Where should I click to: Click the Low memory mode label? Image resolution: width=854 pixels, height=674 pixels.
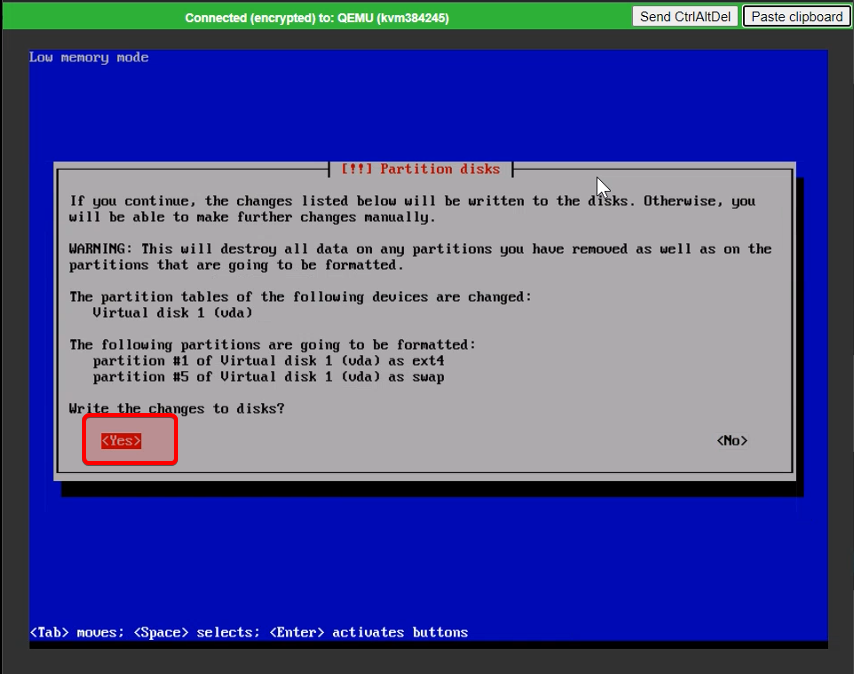[89, 57]
